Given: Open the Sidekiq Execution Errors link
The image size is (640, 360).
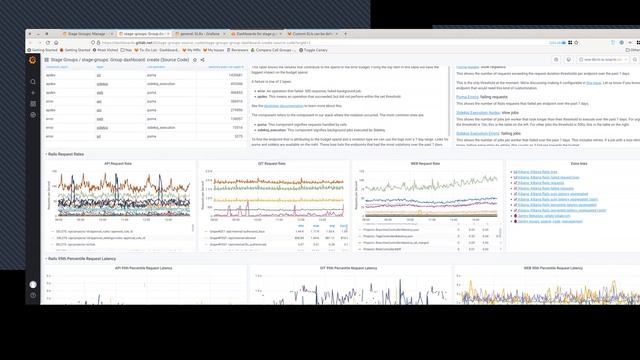Looking at the screenshot, I should [477, 133].
